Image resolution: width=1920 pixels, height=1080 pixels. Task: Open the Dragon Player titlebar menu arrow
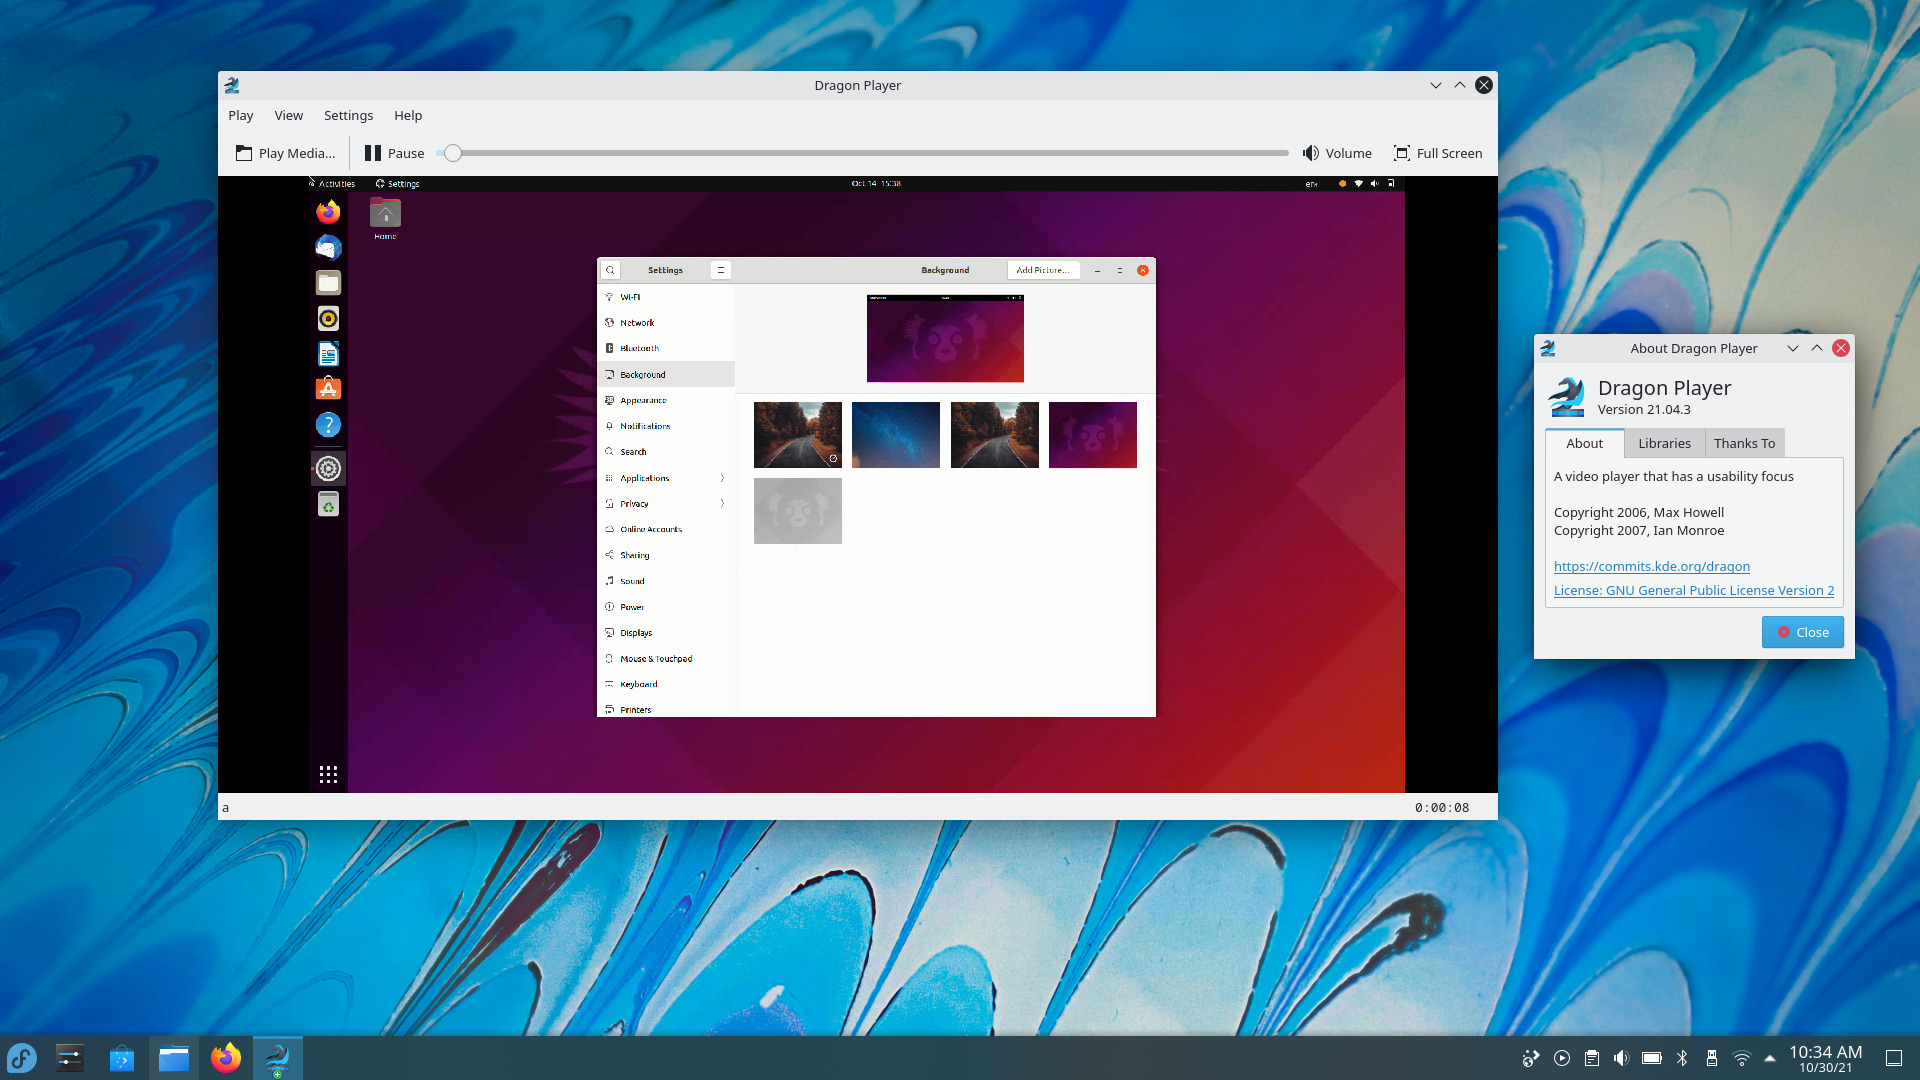pyautogui.click(x=1436, y=85)
